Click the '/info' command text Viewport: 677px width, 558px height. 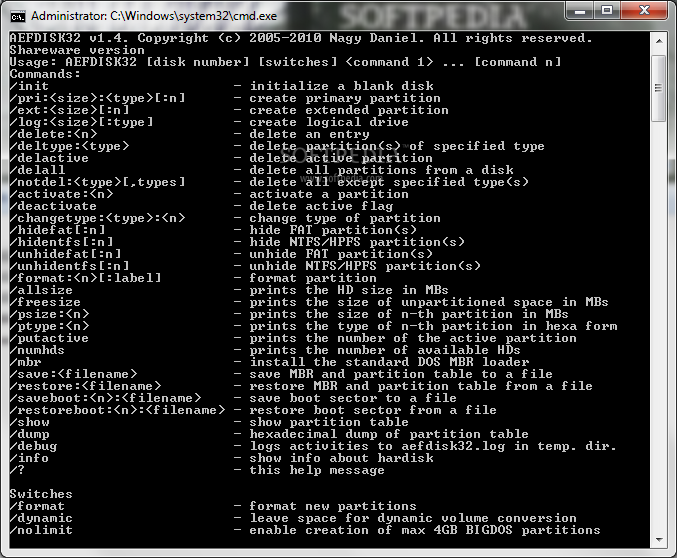(29, 458)
